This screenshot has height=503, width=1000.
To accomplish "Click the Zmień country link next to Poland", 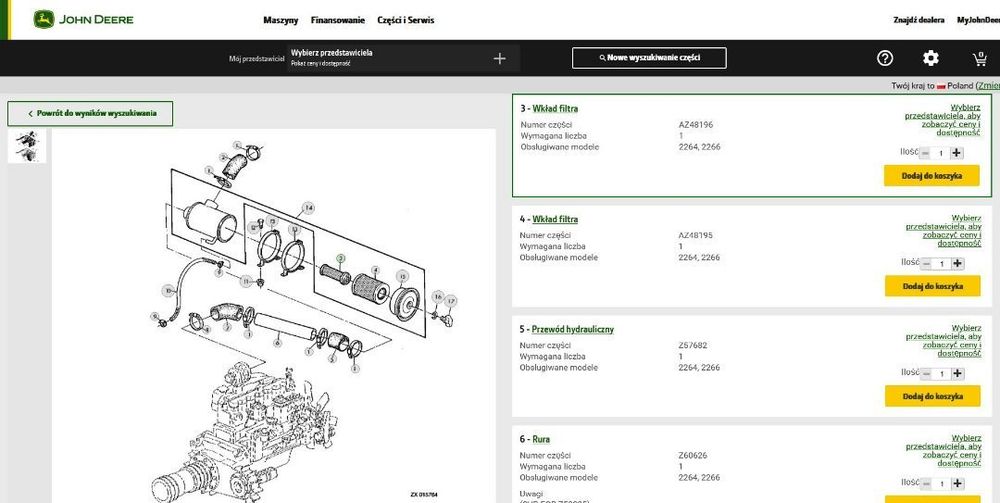I will (x=989, y=85).
